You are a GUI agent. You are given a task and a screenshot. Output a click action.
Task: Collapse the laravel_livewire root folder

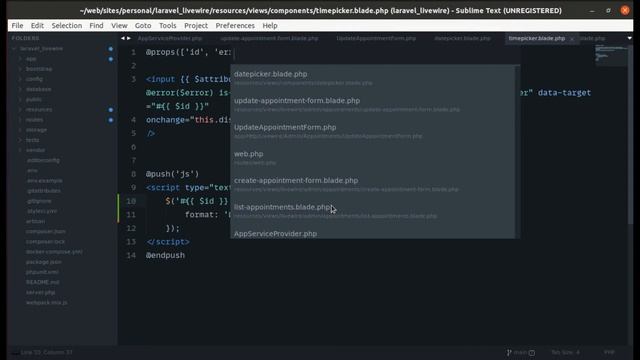point(14,49)
